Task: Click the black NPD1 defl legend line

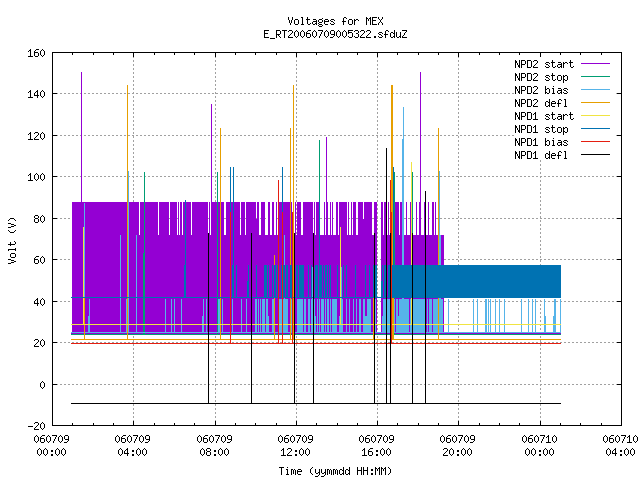Action: (596, 155)
